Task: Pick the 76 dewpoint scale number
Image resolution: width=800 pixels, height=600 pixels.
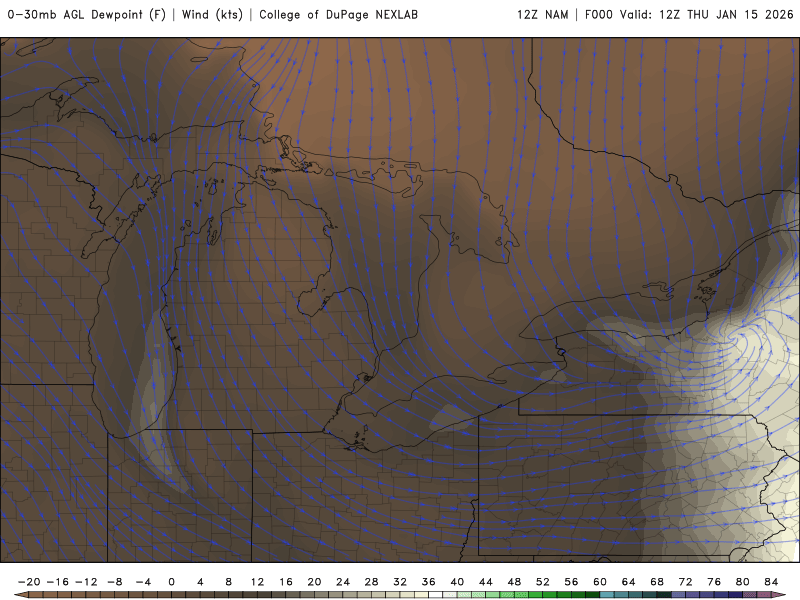Action: pyautogui.click(x=714, y=582)
